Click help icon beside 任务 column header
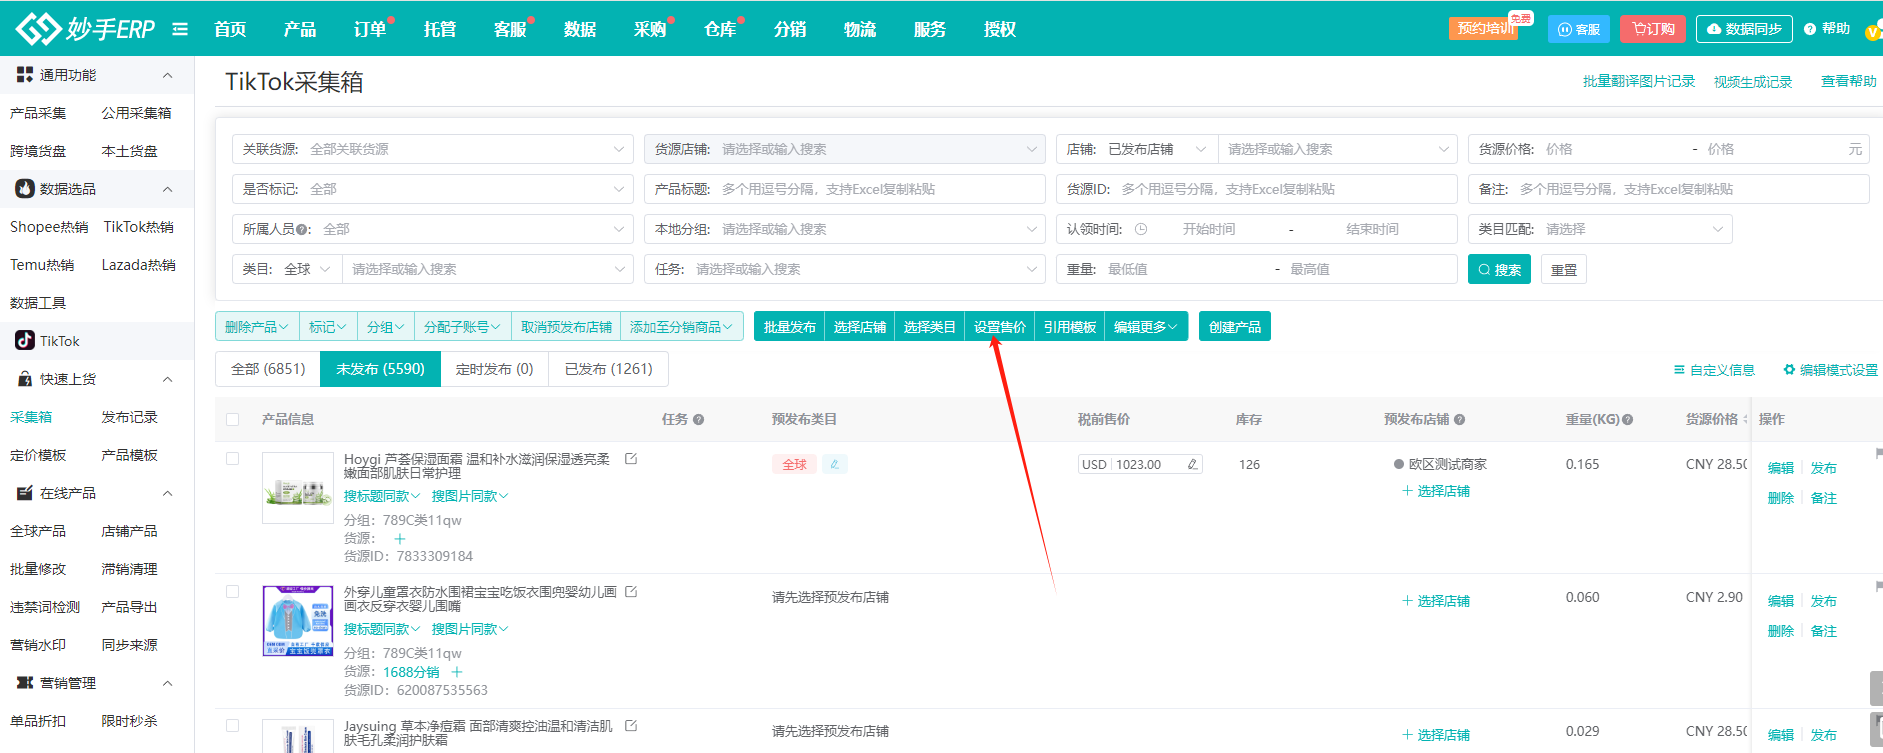Image resolution: width=1883 pixels, height=753 pixels. [x=699, y=420]
